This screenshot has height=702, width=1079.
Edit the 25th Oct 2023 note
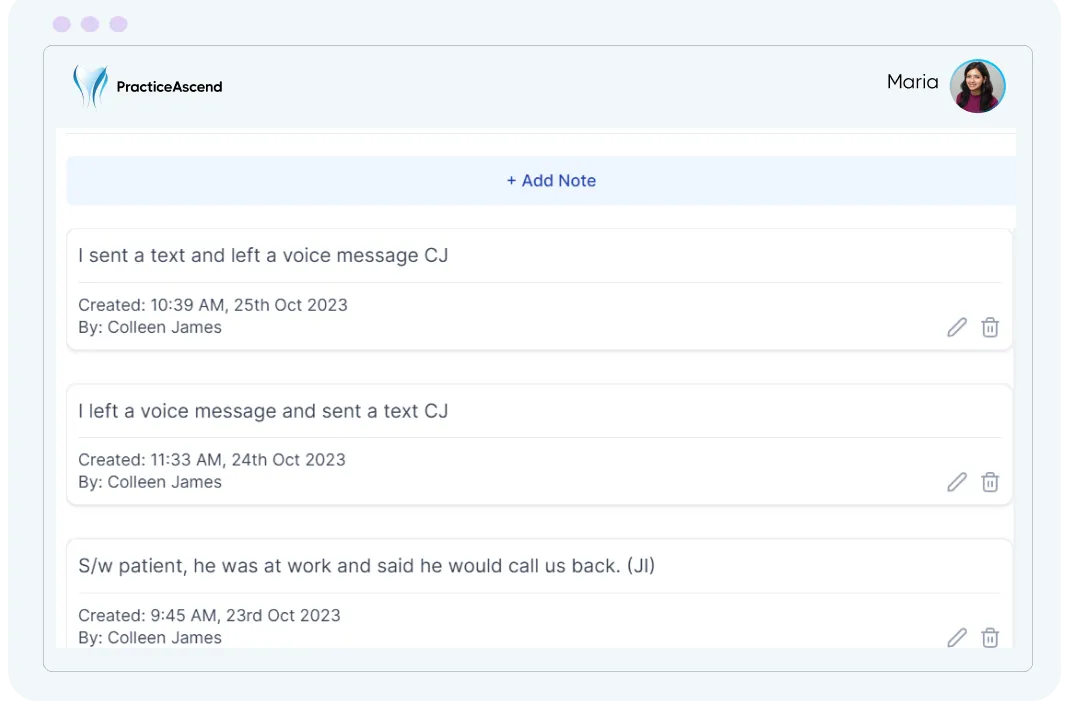pos(957,327)
